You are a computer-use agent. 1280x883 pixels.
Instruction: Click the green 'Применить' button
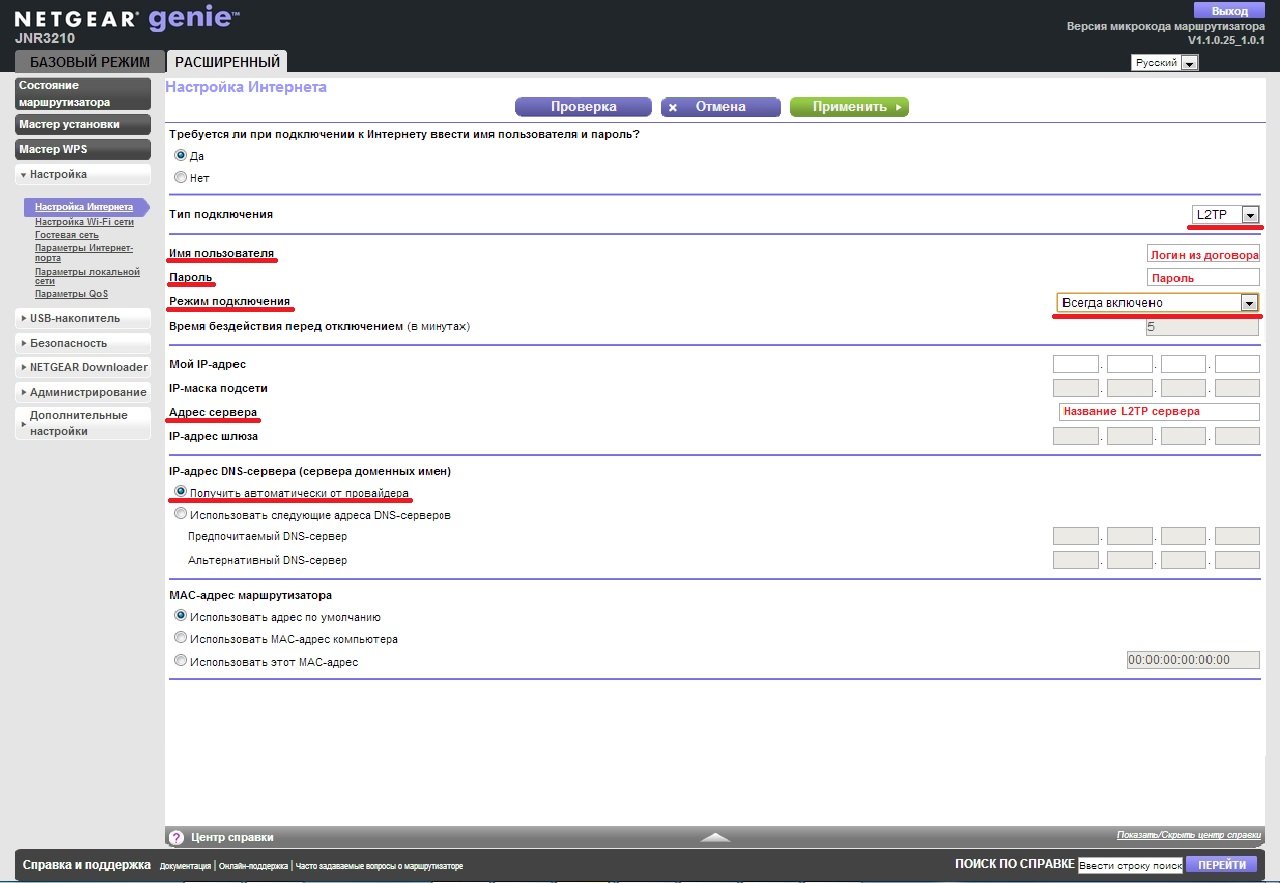(x=849, y=107)
